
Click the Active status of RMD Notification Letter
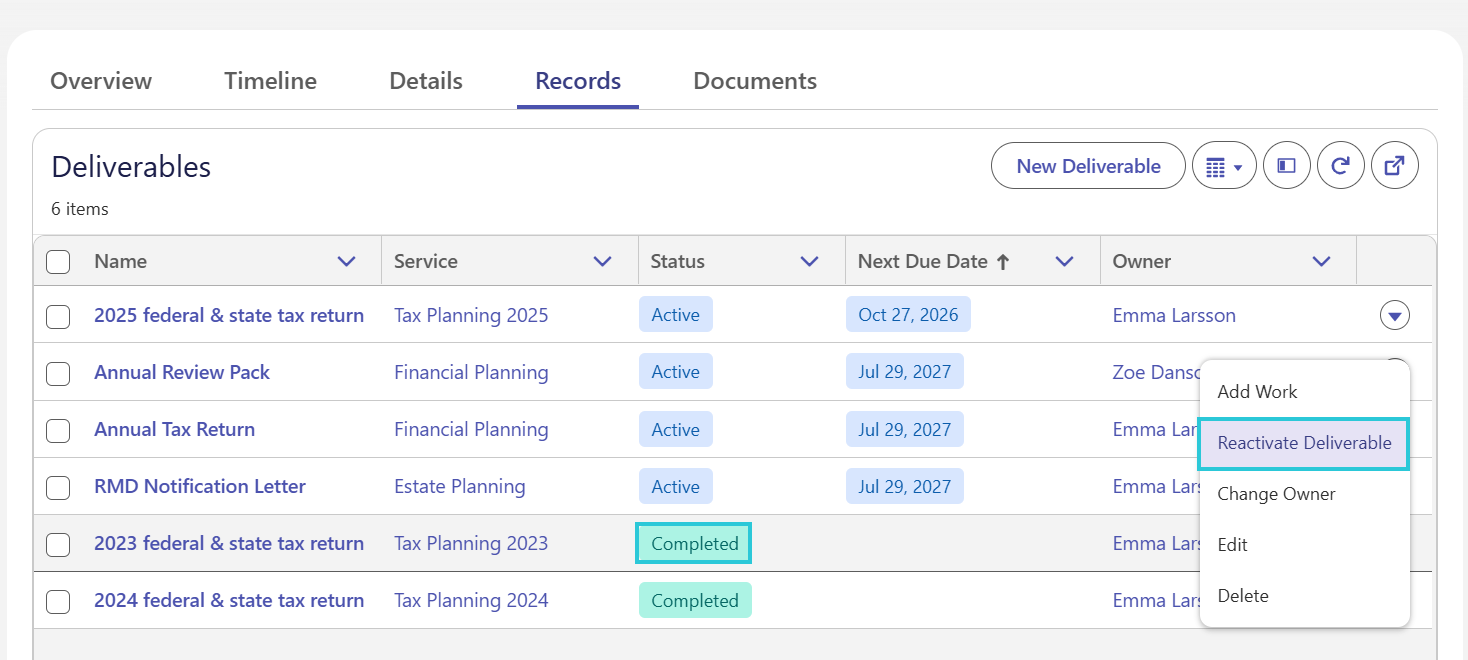pyautogui.click(x=676, y=487)
